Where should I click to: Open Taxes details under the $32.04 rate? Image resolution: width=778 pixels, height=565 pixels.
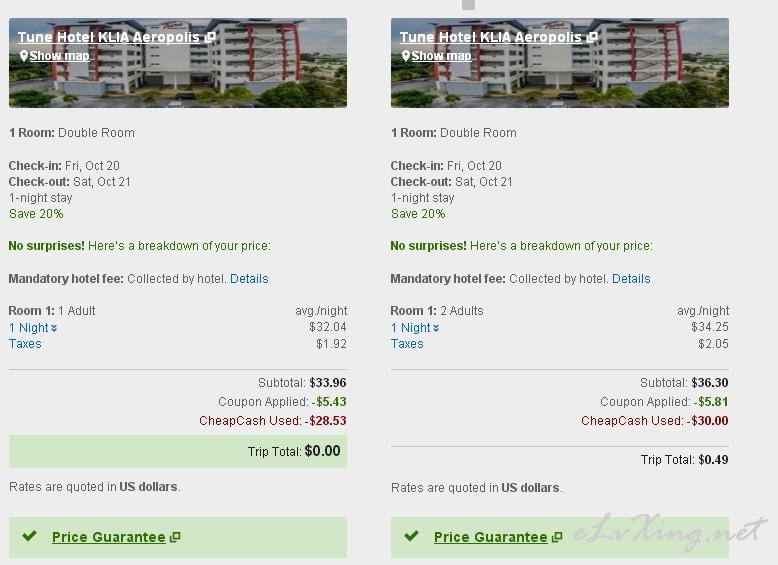point(25,344)
